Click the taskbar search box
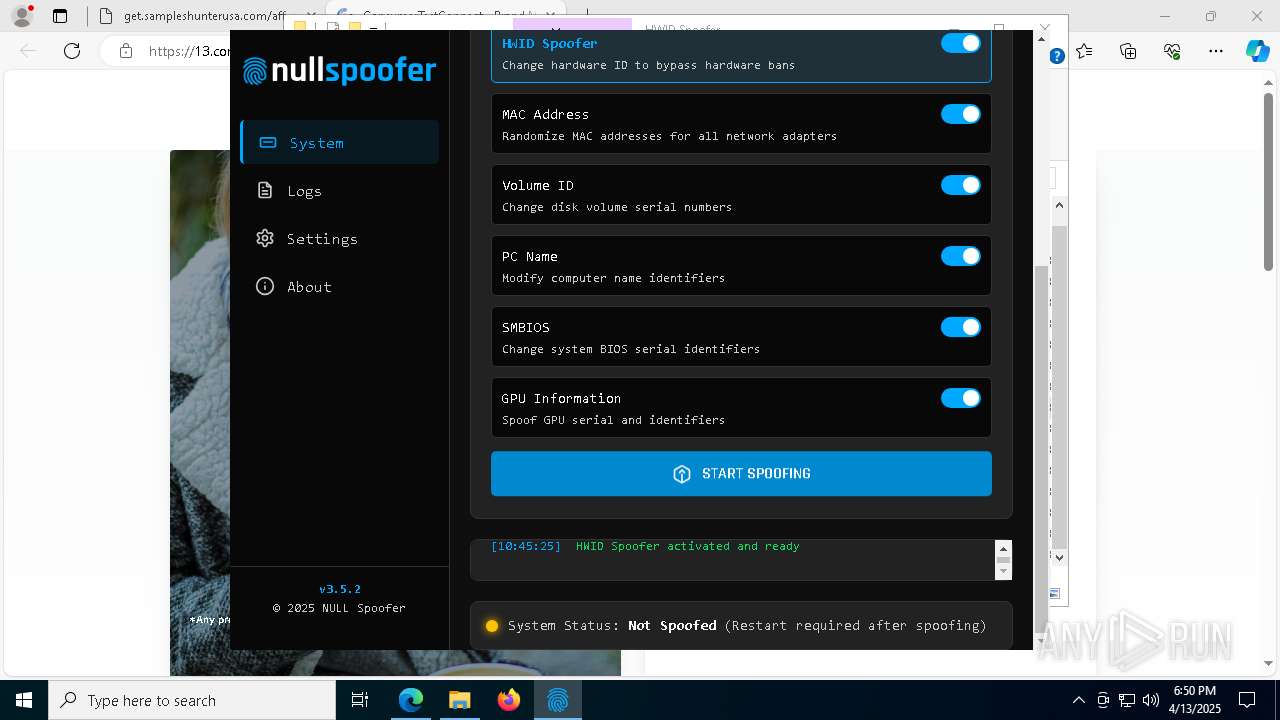 [192, 700]
